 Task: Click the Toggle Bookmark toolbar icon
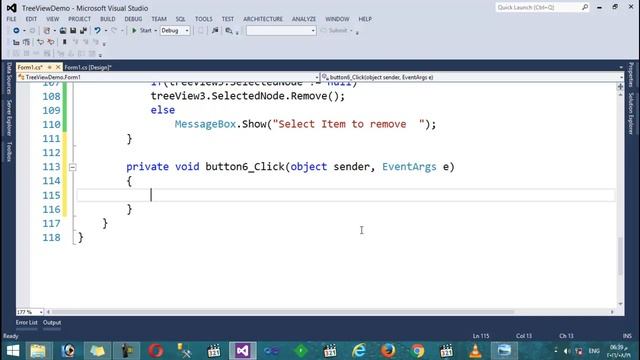click(64, 42)
